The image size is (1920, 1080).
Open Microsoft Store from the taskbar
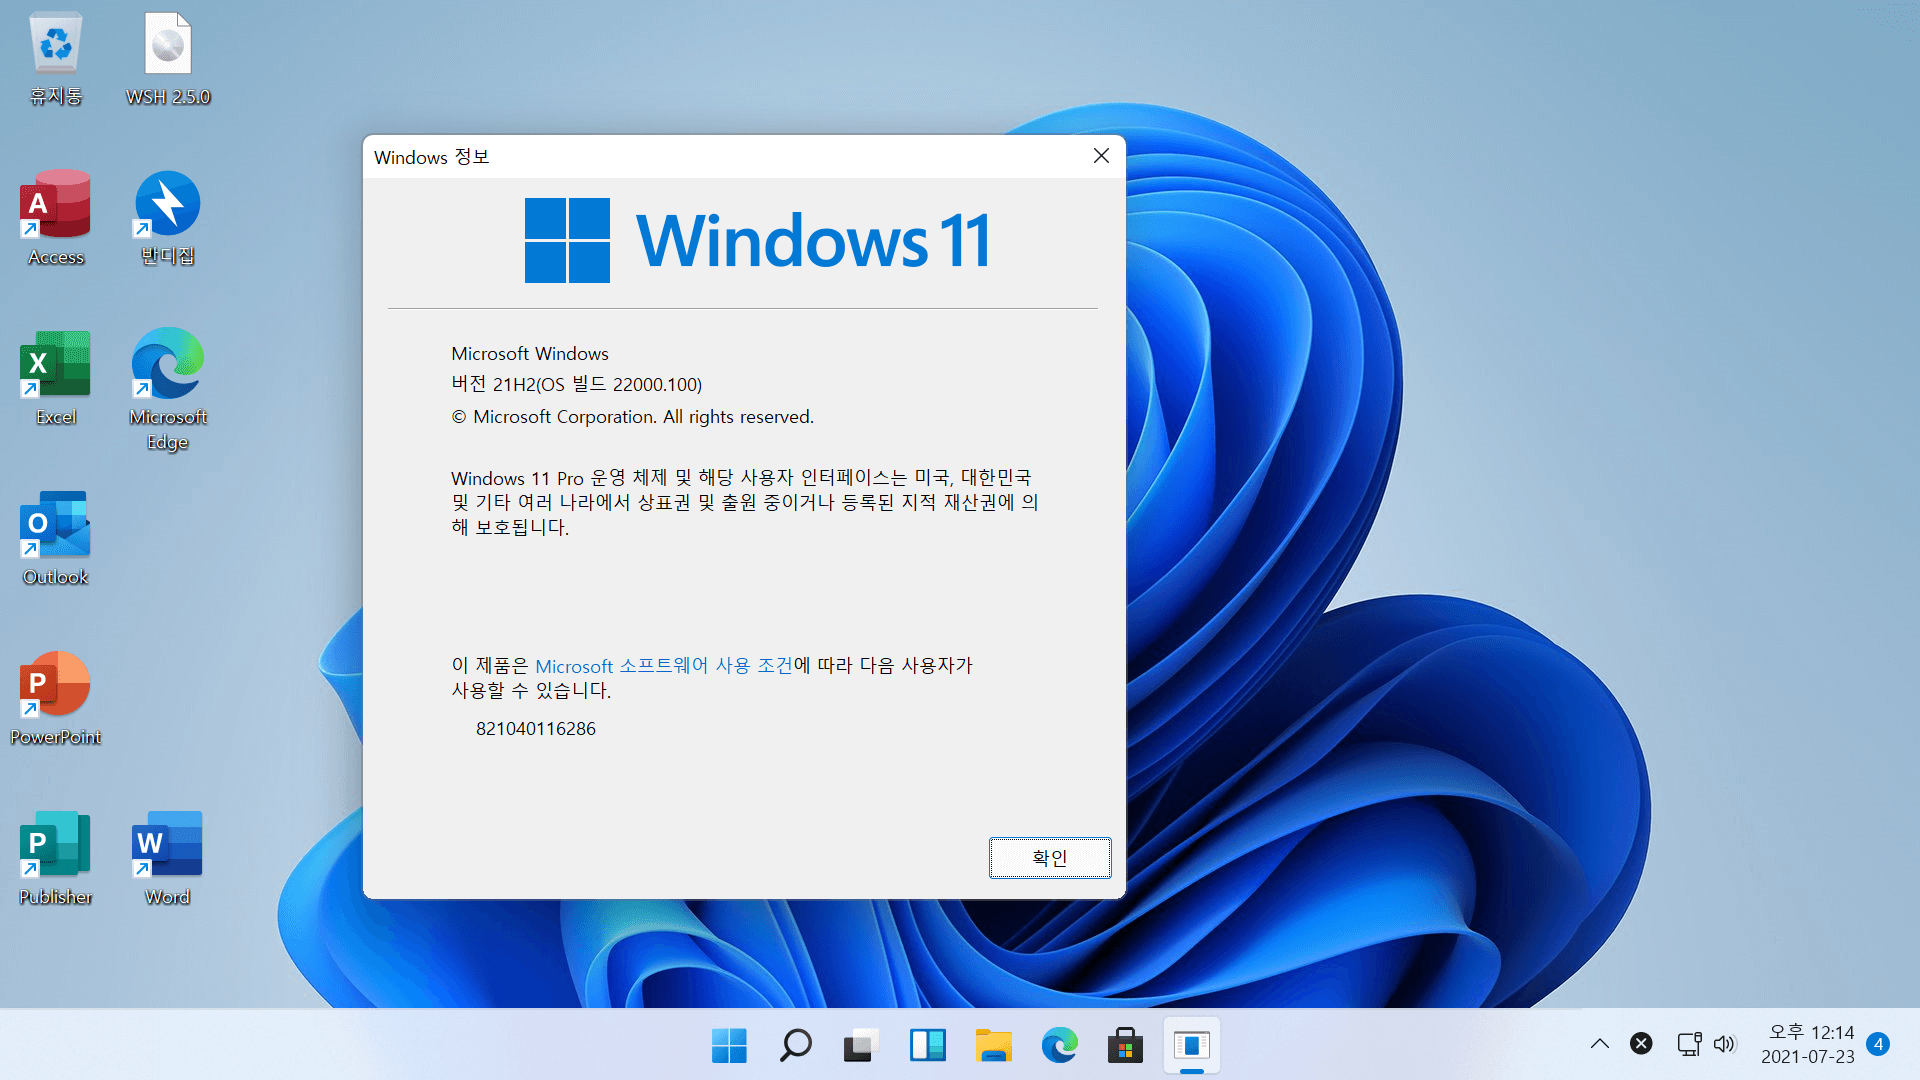pyautogui.click(x=1125, y=1045)
